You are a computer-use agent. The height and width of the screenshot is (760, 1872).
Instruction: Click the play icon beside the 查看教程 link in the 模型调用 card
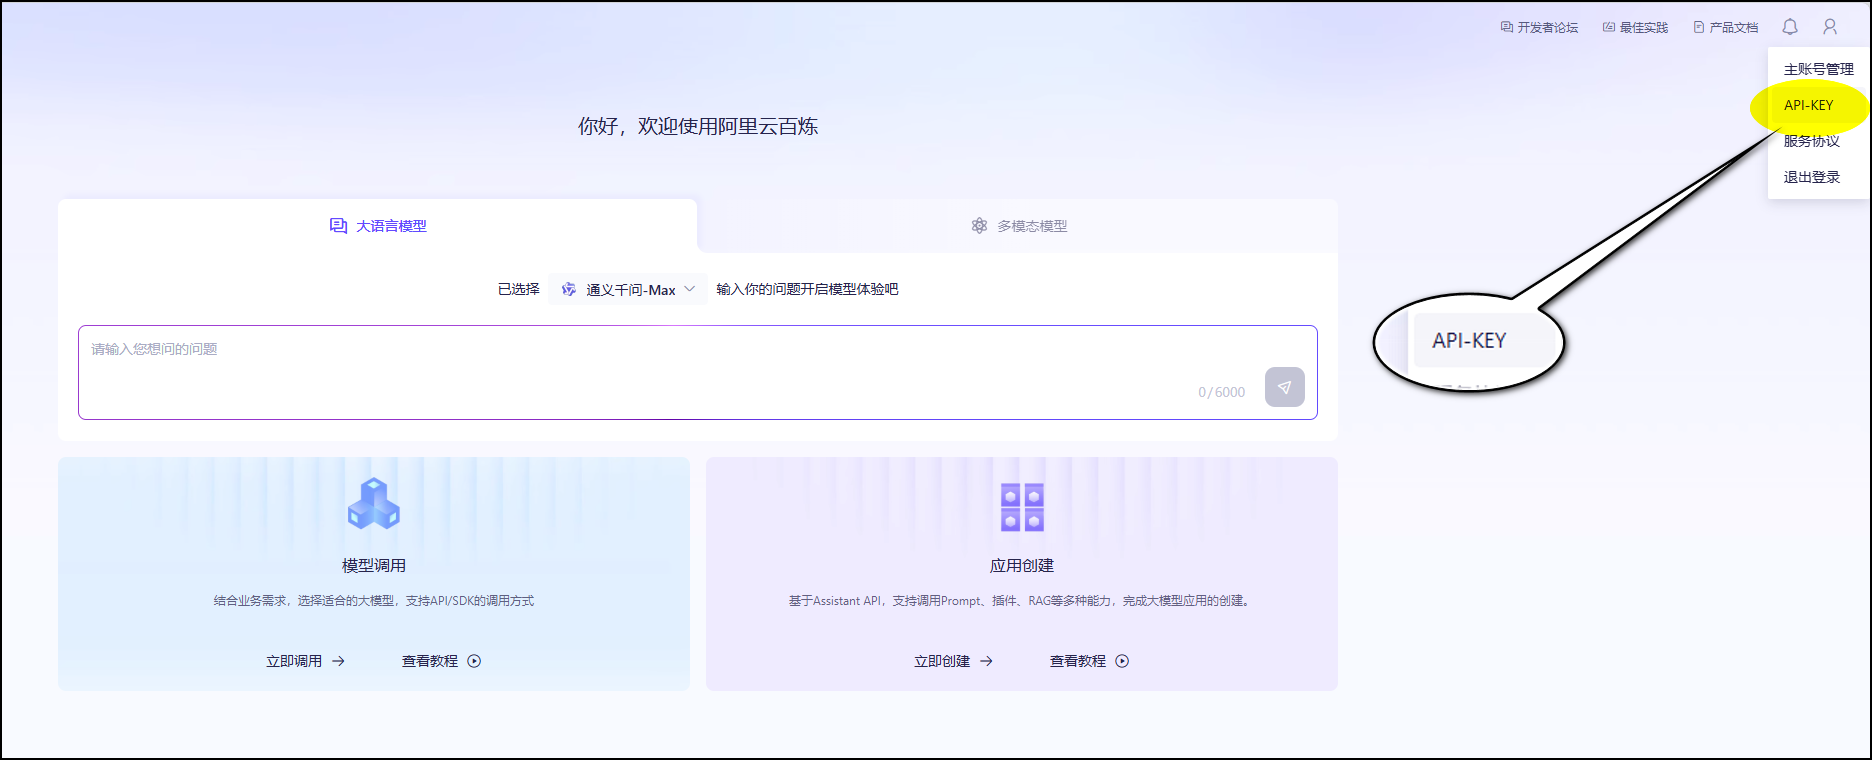[x=474, y=661]
